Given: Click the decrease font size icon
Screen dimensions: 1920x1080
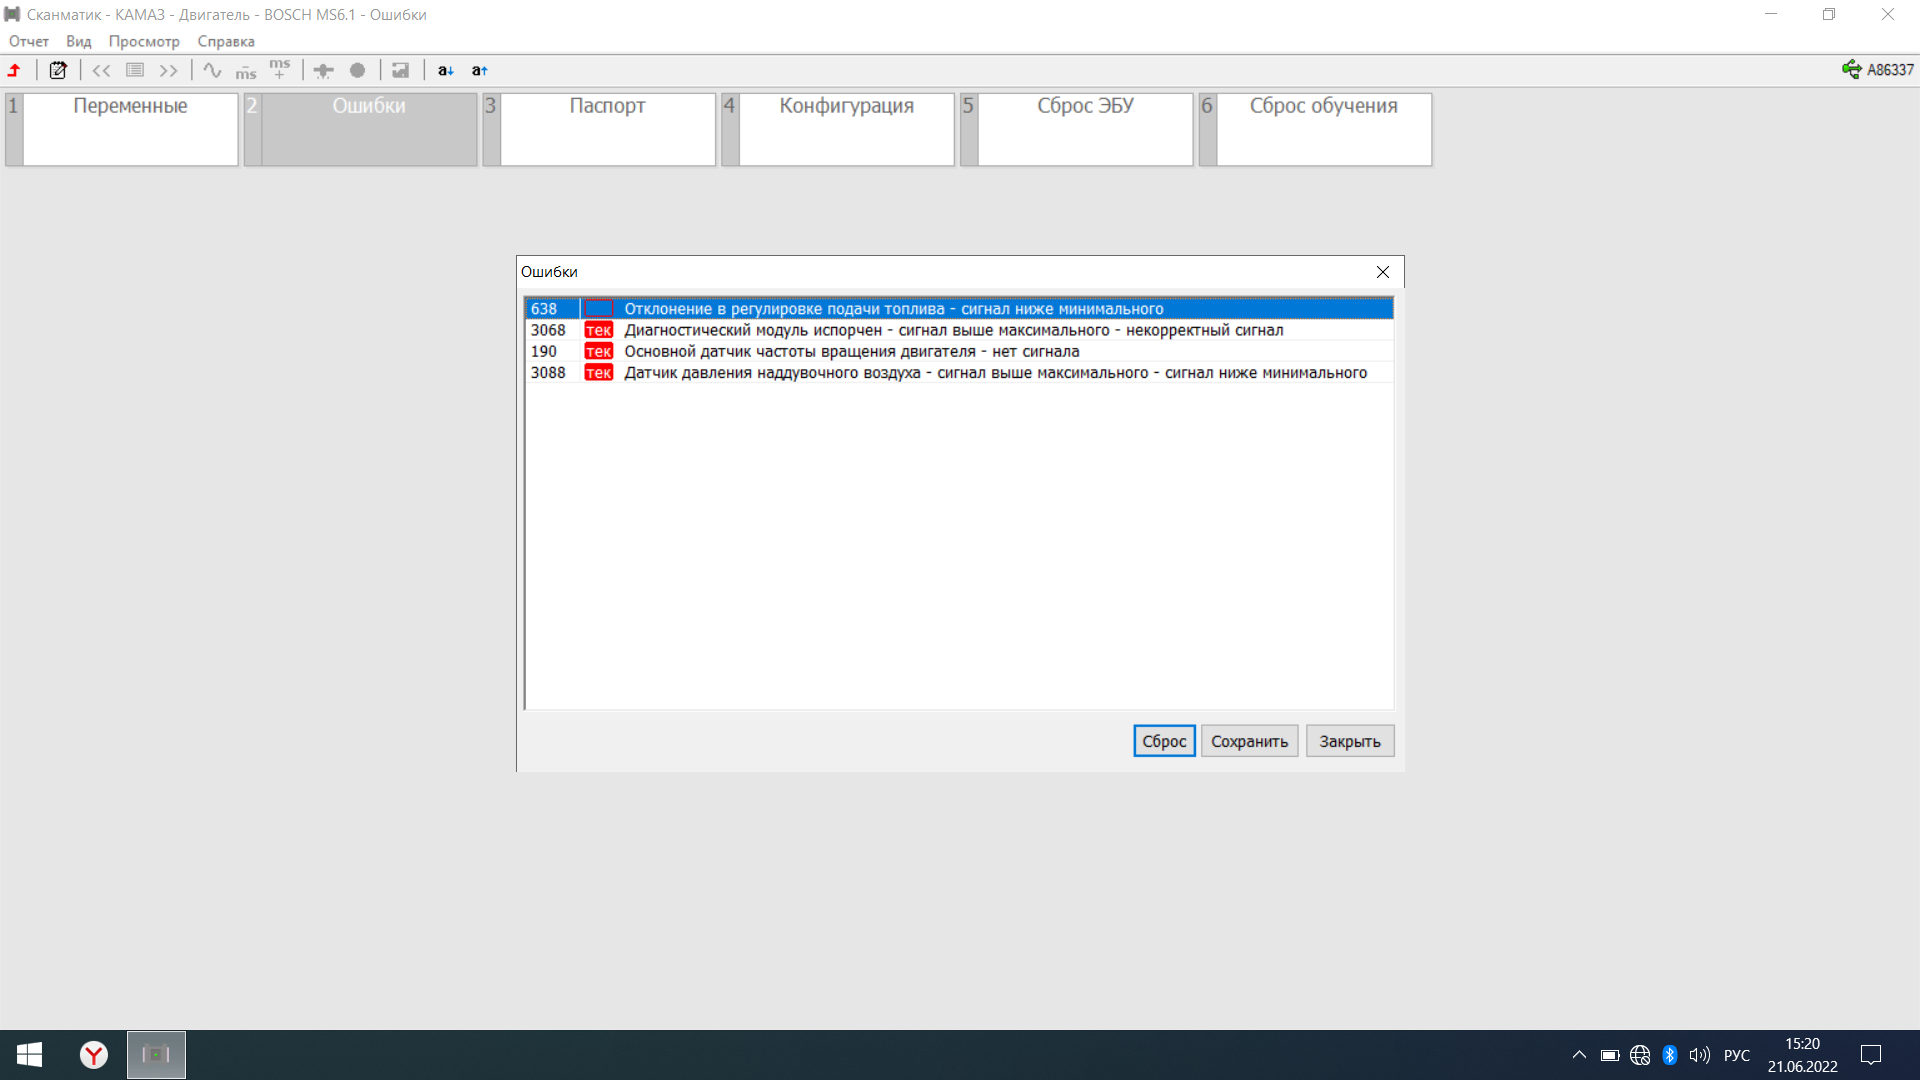Looking at the screenshot, I should pos(446,70).
